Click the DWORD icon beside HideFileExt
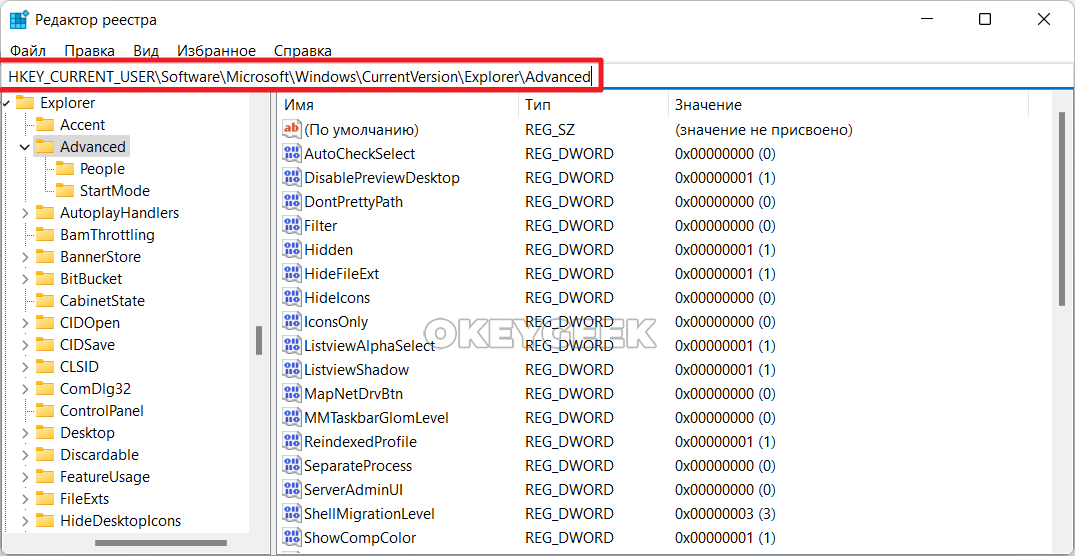This screenshot has height=556, width=1075. tap(292, 274)
